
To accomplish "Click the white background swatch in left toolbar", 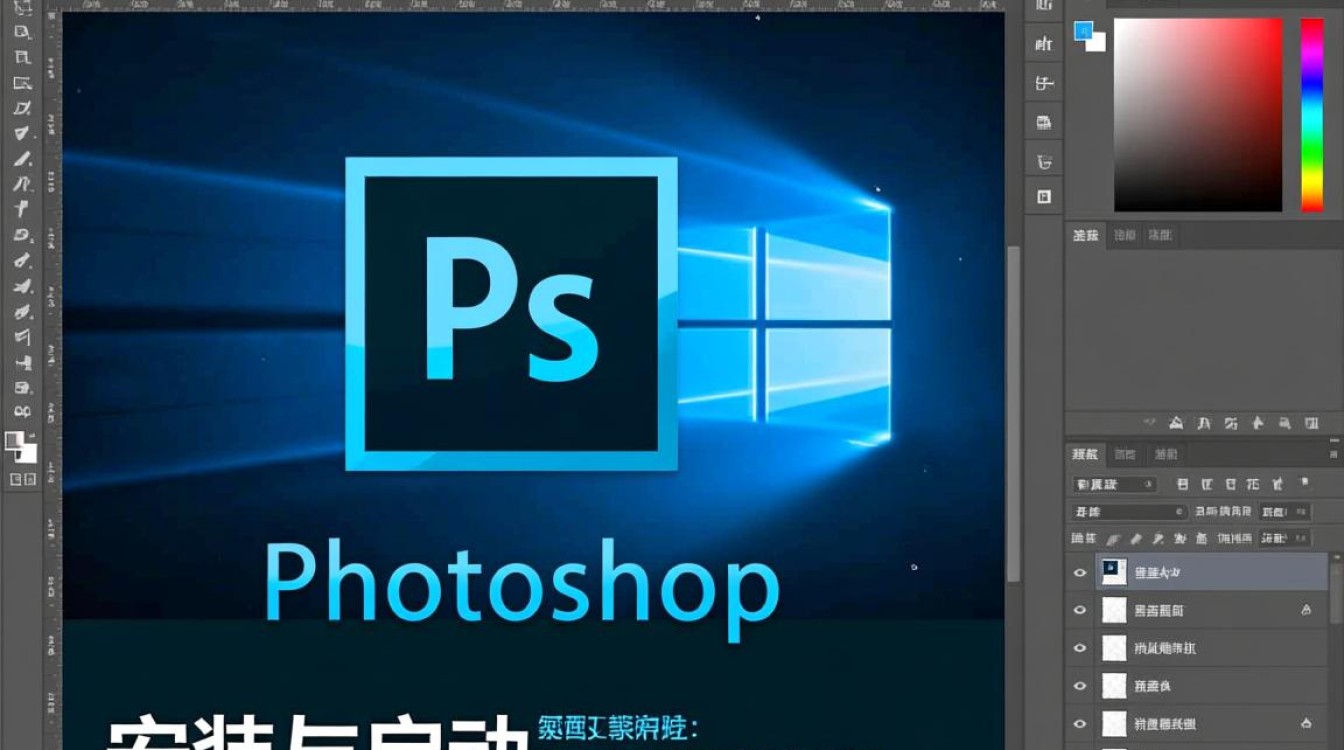I will click(30, 456).
